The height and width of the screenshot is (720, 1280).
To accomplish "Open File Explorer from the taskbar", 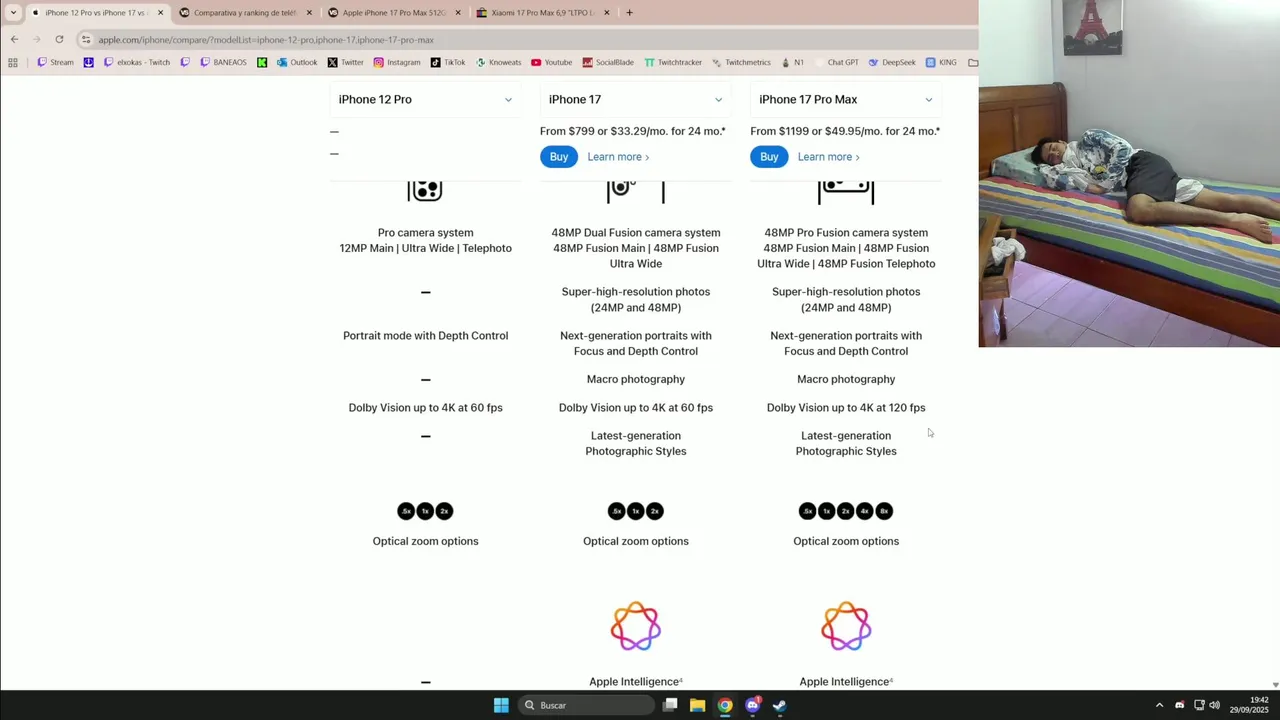I will click(697, 705).
